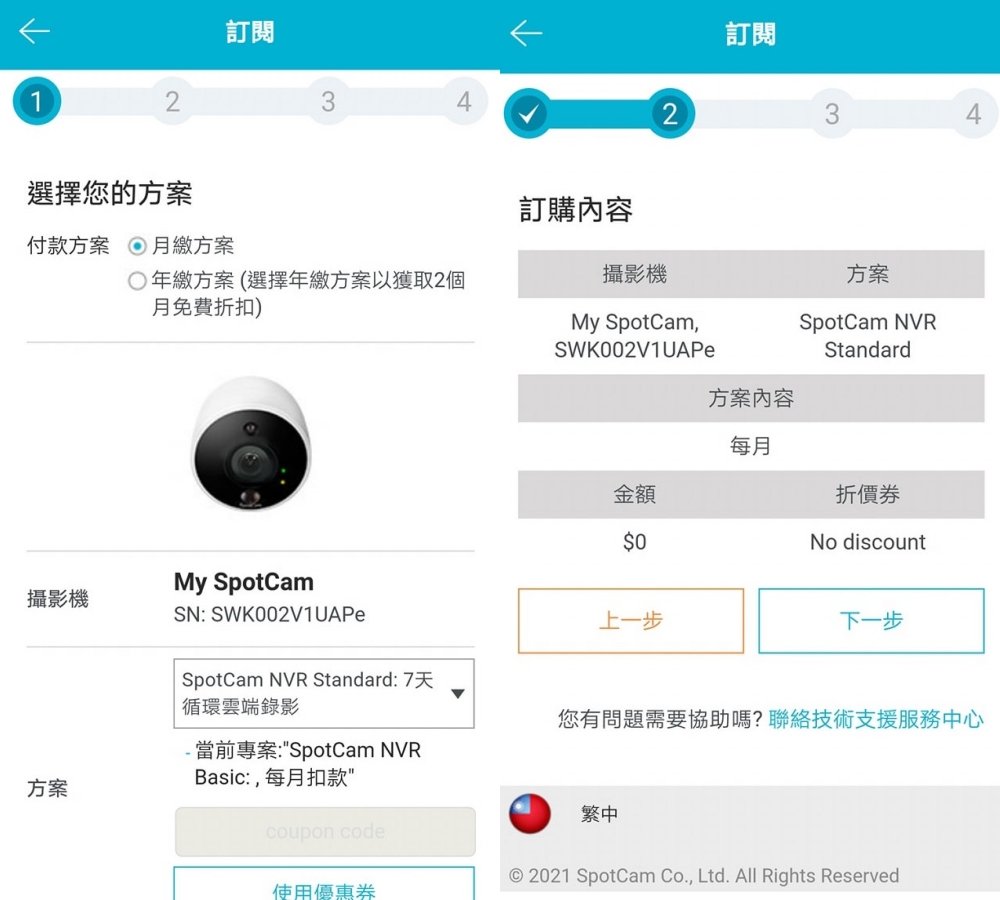Viewport: 1000px width, 900px height.
Task: Click the 金額 column header
Action: (x=635, y=494)
